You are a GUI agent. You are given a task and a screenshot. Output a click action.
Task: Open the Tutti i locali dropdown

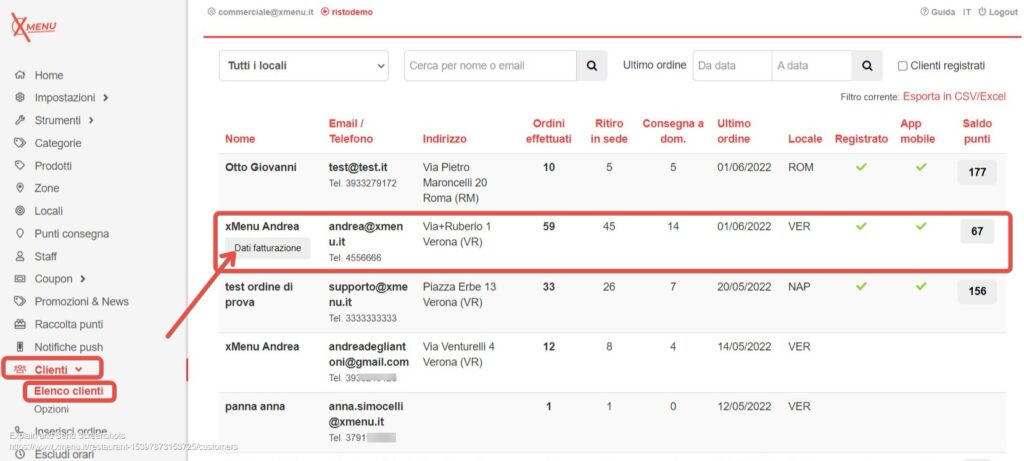tap(304, 66)
